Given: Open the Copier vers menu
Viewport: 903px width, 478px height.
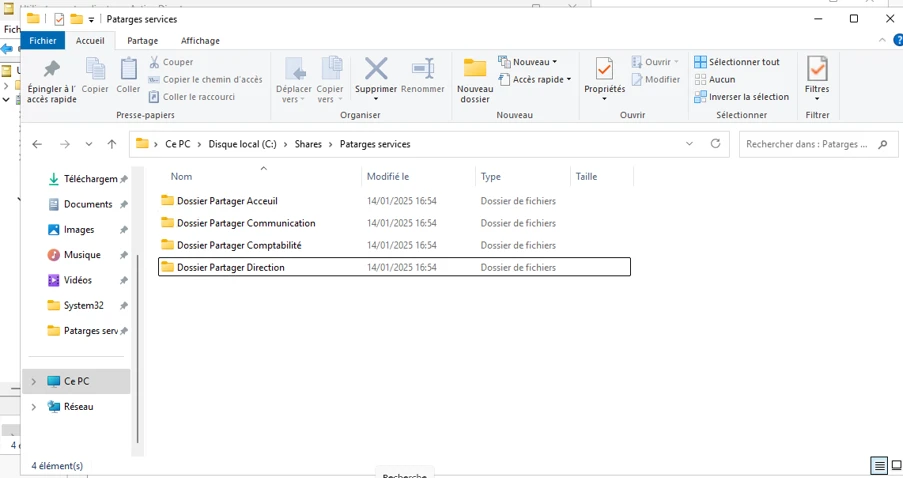Looking at the screenshot, I should click(x=329, y=80).
